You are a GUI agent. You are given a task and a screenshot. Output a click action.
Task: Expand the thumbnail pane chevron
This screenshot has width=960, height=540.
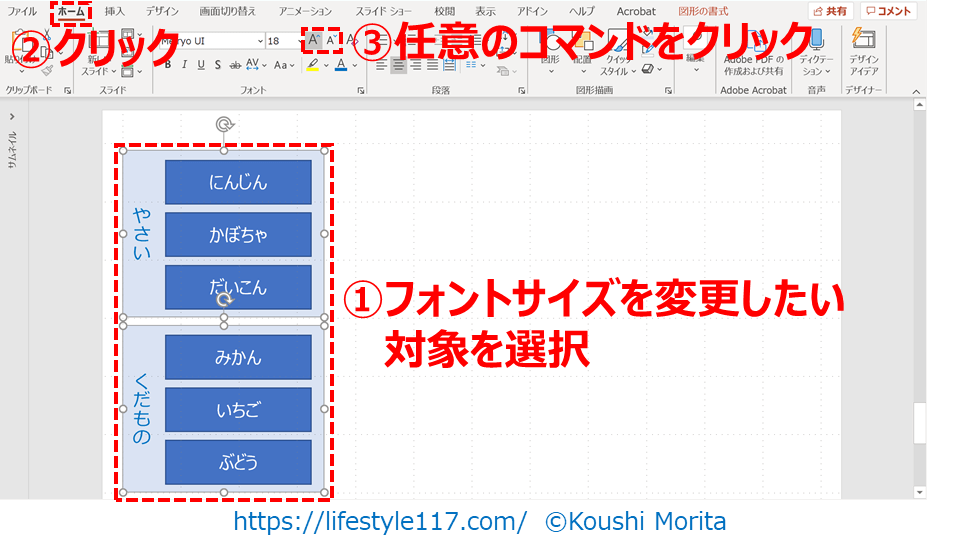point(12,117)
